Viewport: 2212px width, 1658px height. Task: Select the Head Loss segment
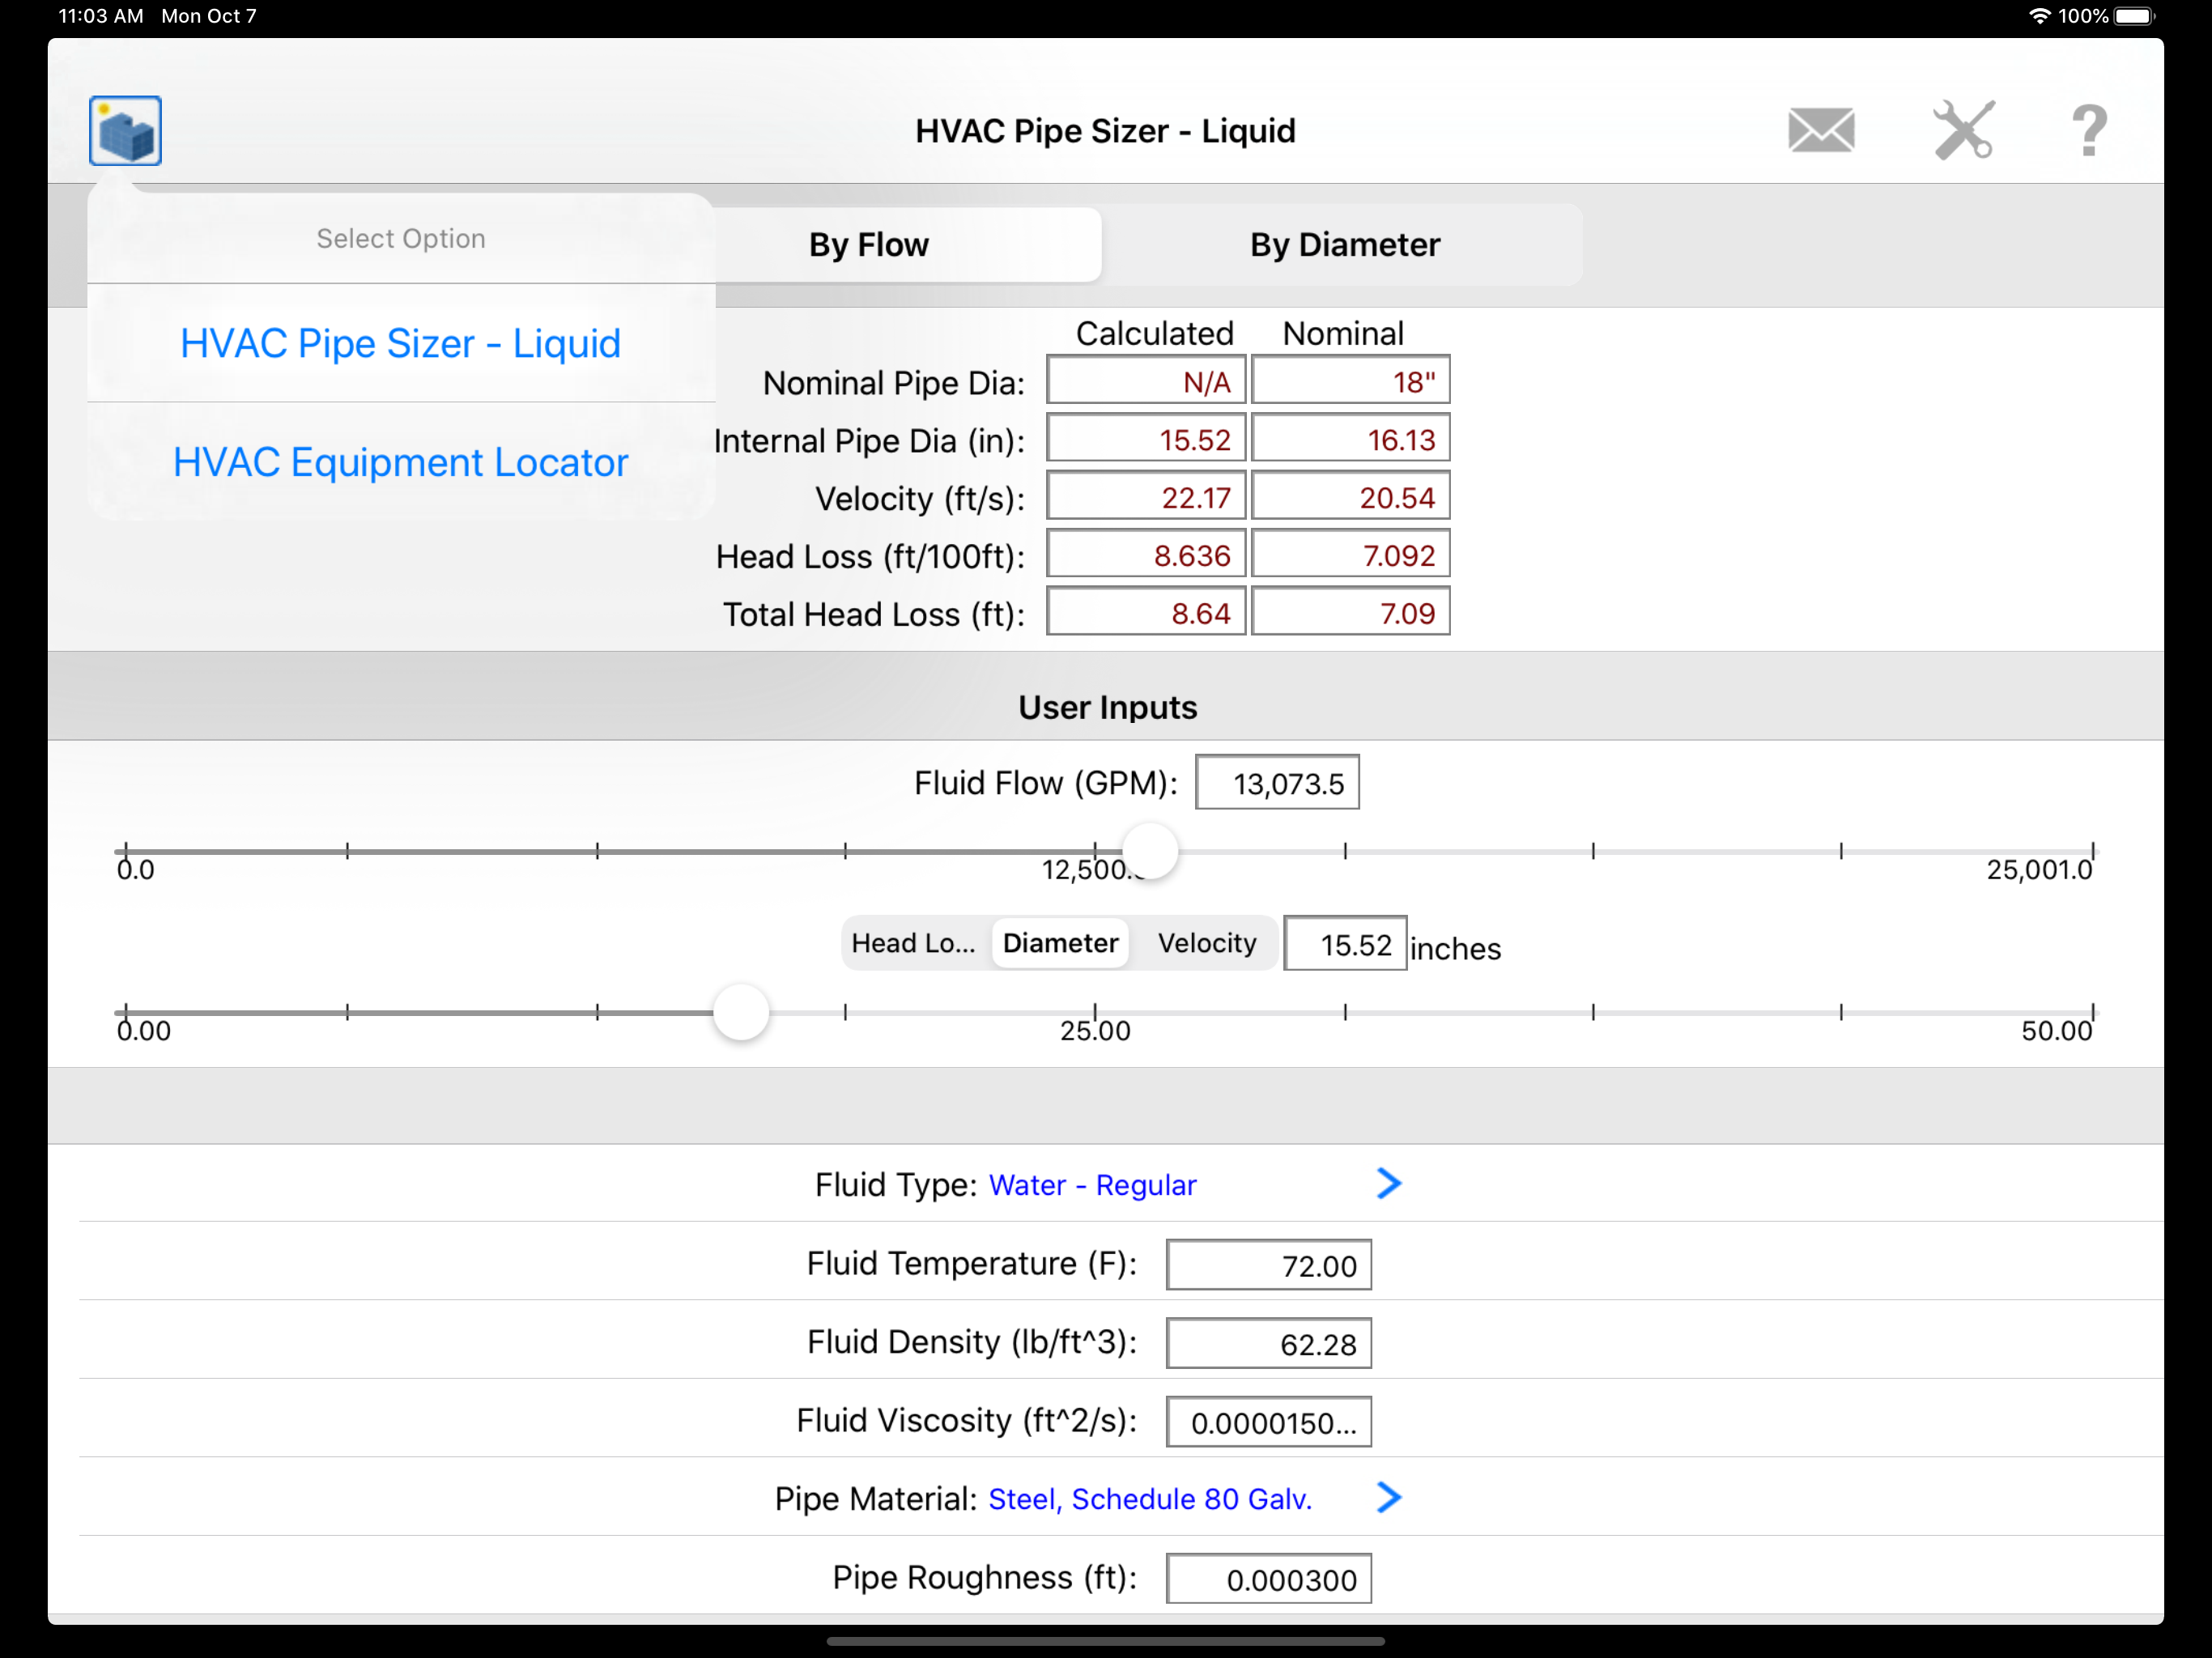[x=913, y=943]
